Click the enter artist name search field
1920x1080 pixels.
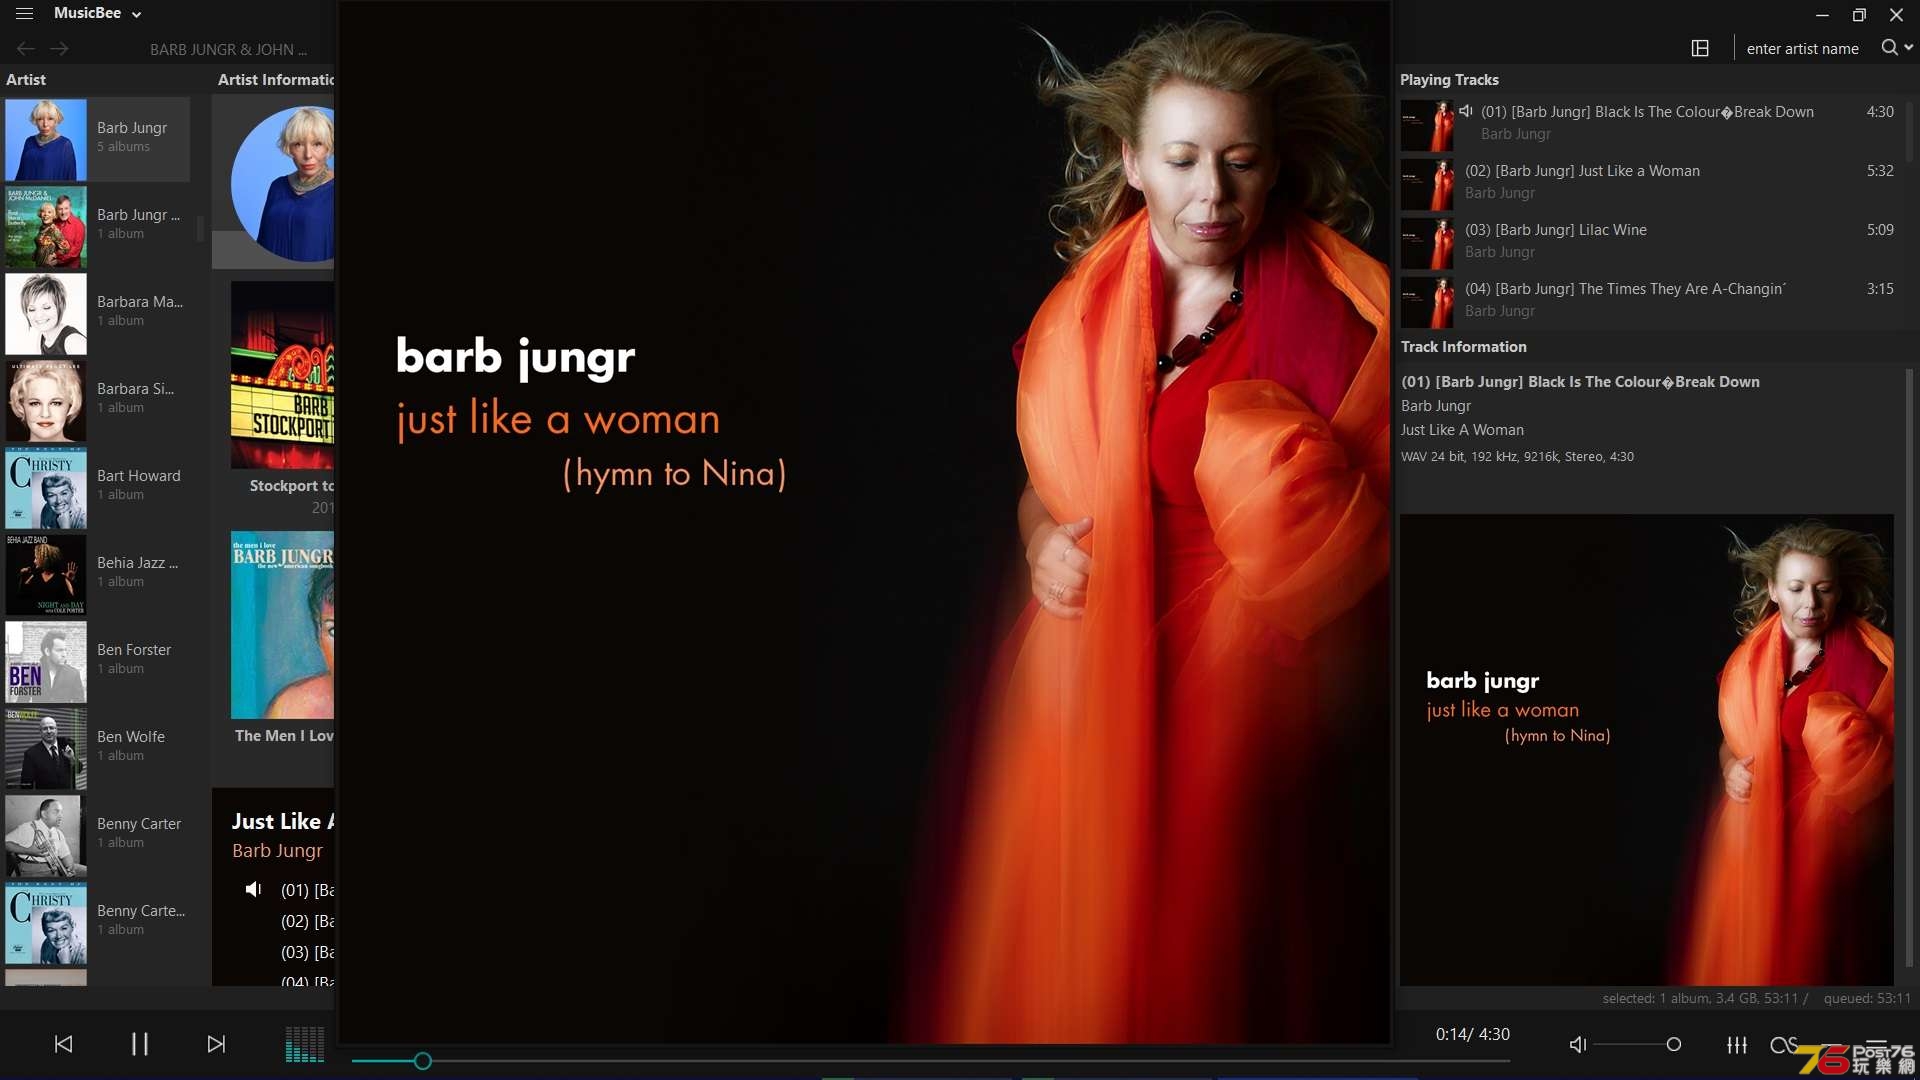tap(1802, 48)
